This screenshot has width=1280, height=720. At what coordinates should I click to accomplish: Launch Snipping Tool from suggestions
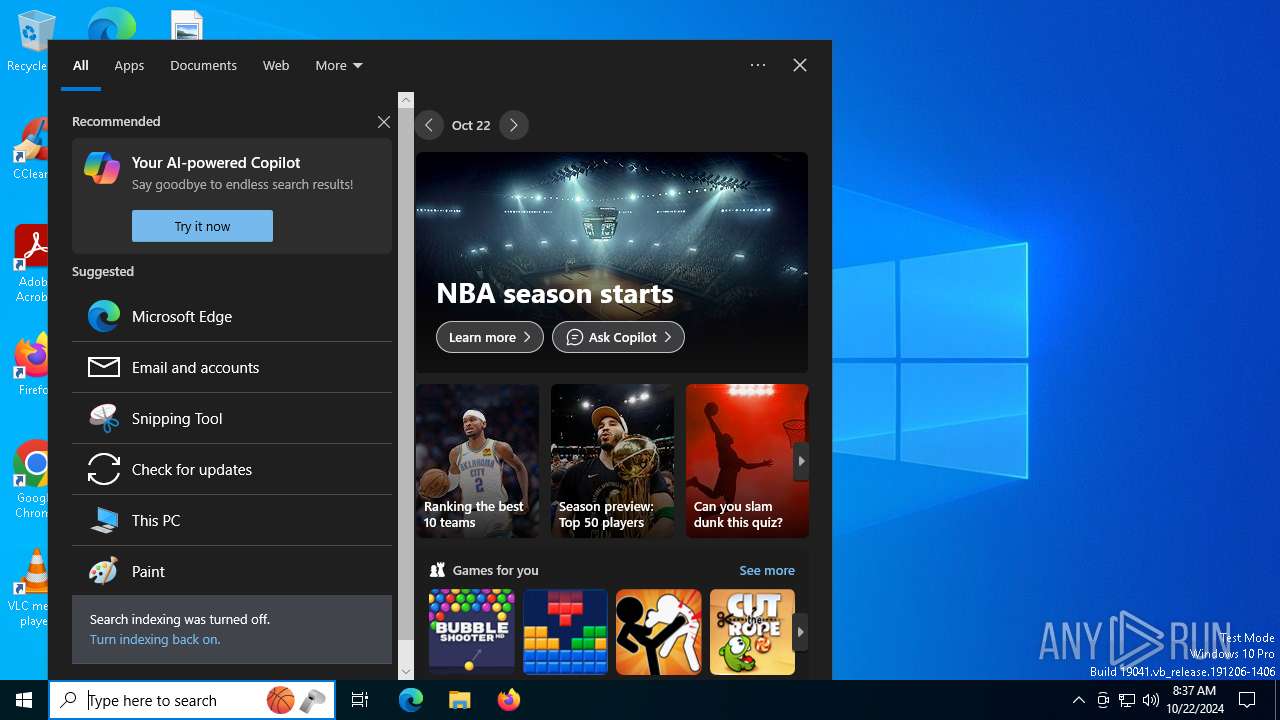coord(232,418)
